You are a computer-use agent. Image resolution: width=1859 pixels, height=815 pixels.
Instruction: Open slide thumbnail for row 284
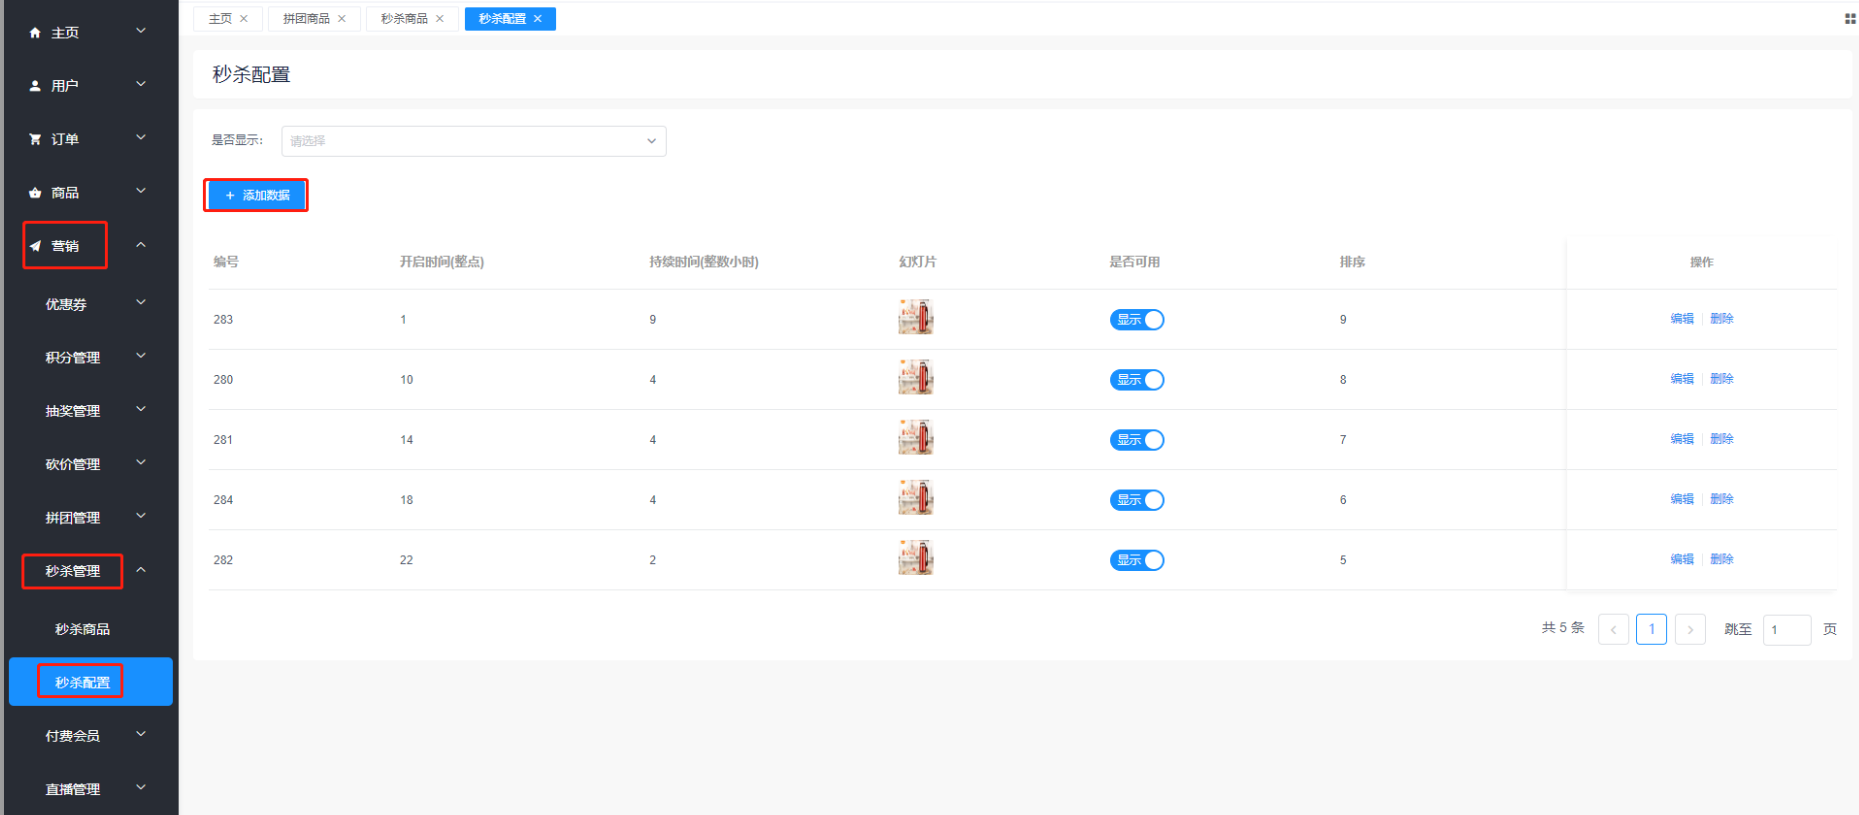coord(915,498)
